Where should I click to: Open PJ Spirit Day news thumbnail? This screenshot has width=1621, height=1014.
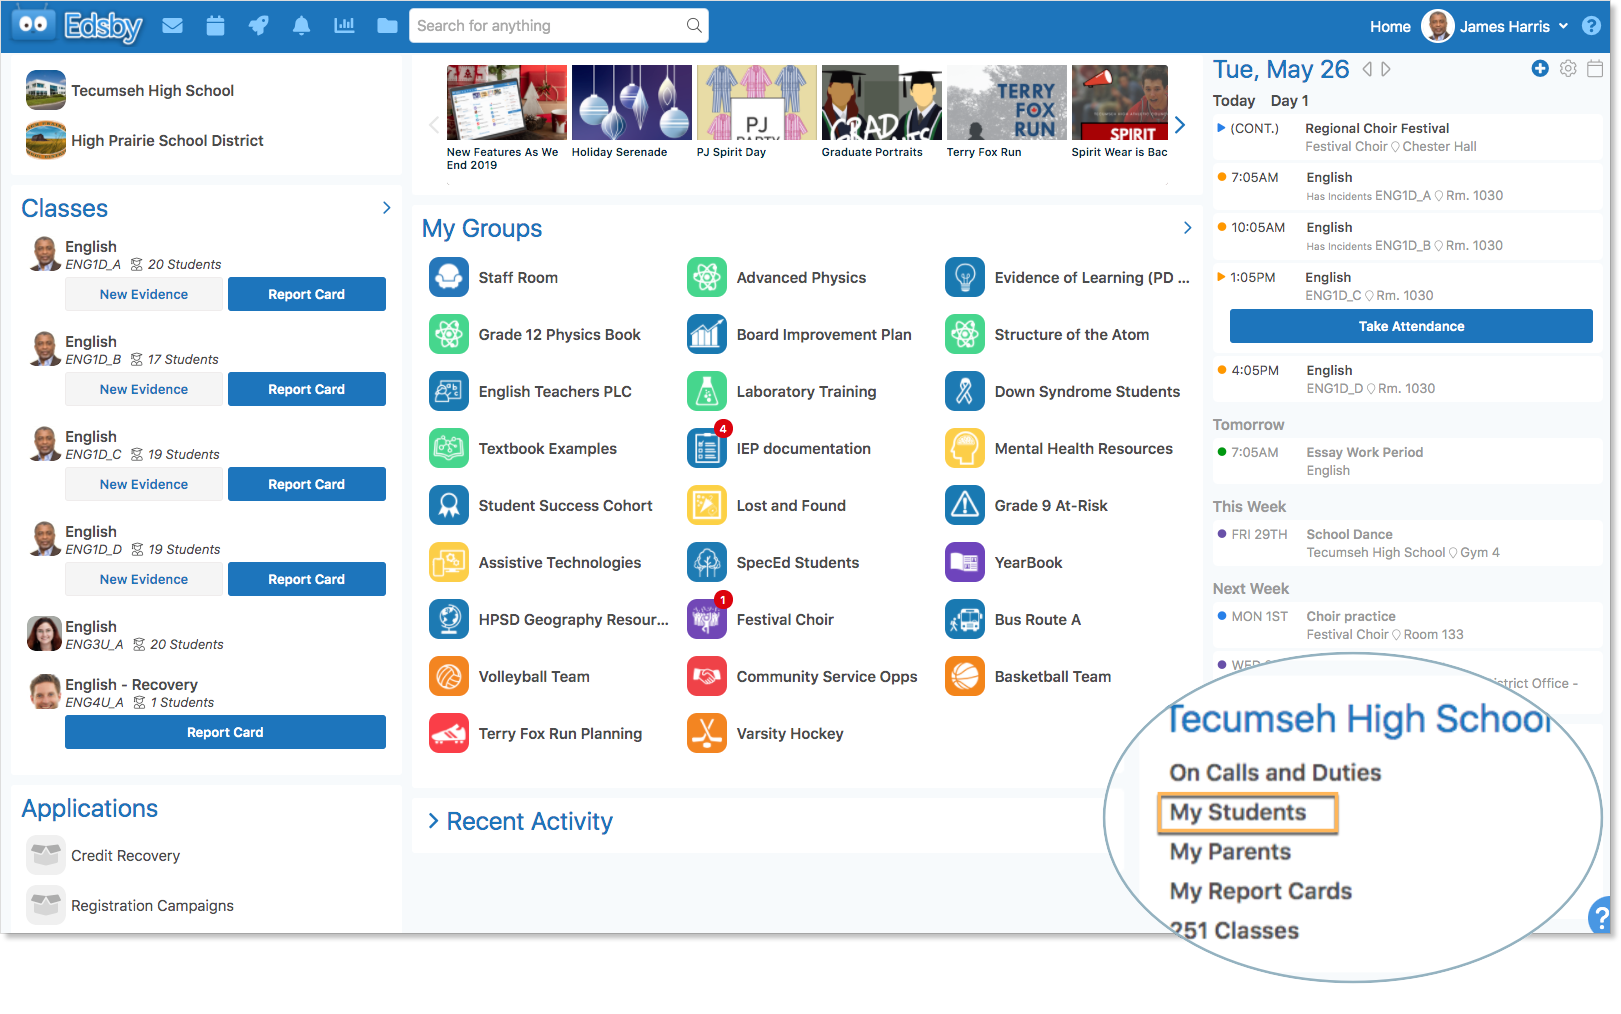click(x=756, y=103)
